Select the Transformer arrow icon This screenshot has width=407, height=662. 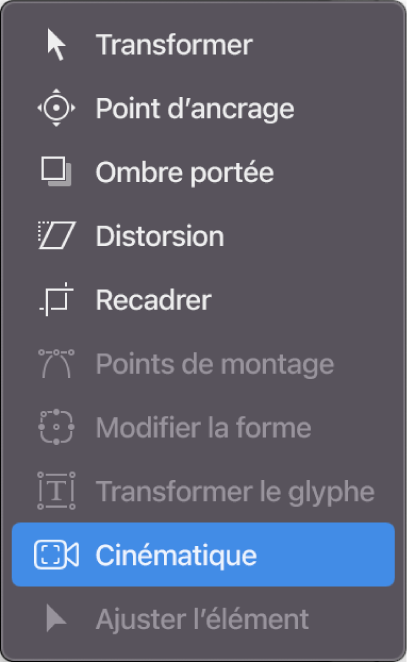56,45
